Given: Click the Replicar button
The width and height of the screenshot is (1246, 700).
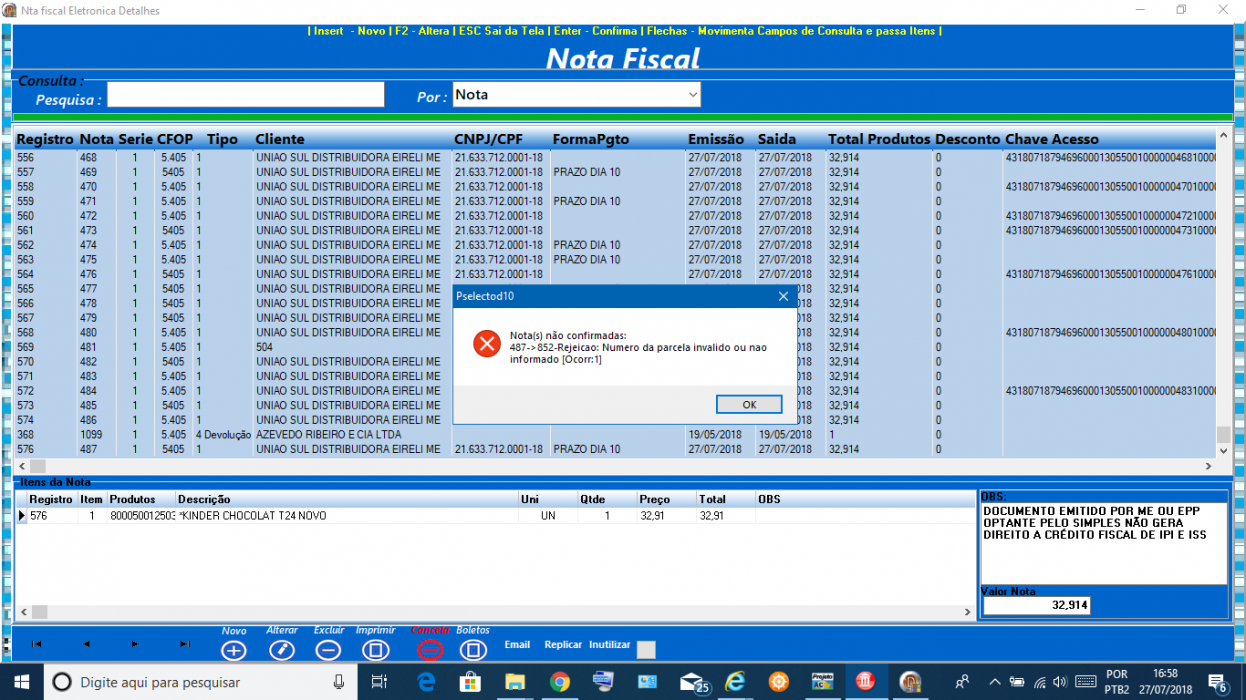Looking at the screenshot, I should [563, 645].
